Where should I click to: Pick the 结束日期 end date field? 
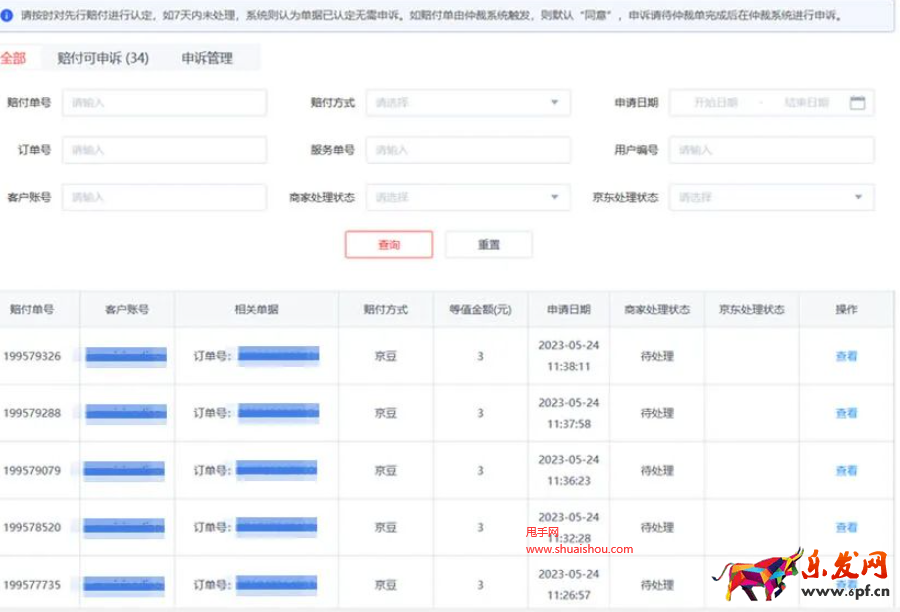806,103
